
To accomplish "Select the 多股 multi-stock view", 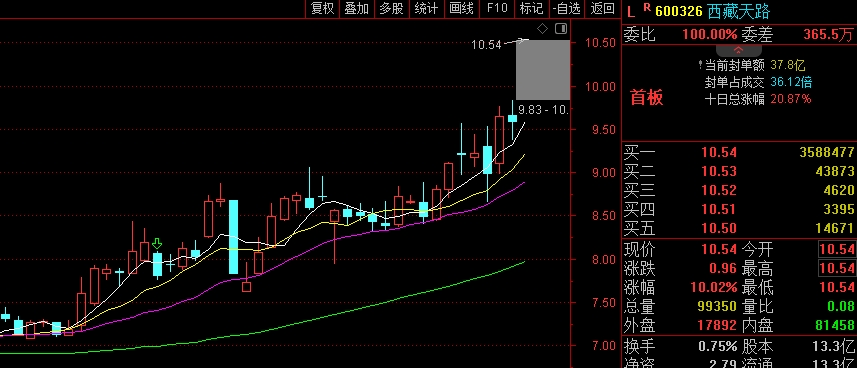I will click(391, 8).
